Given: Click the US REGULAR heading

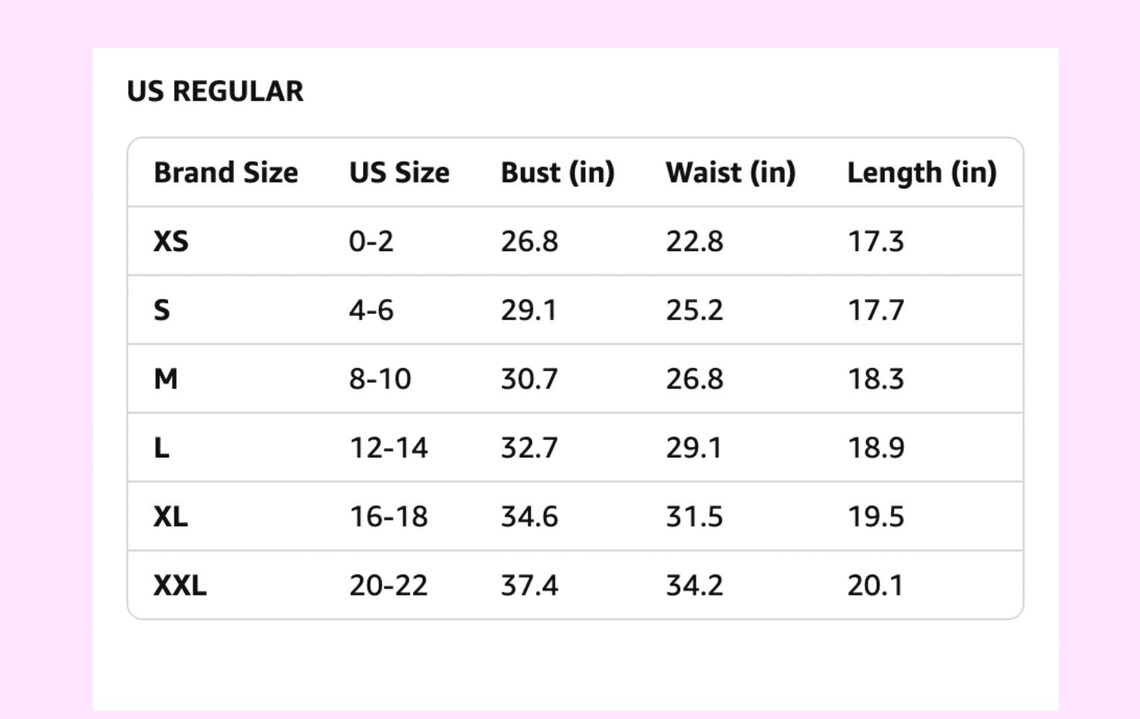Looking at the screenshot, I should point(215,92).
